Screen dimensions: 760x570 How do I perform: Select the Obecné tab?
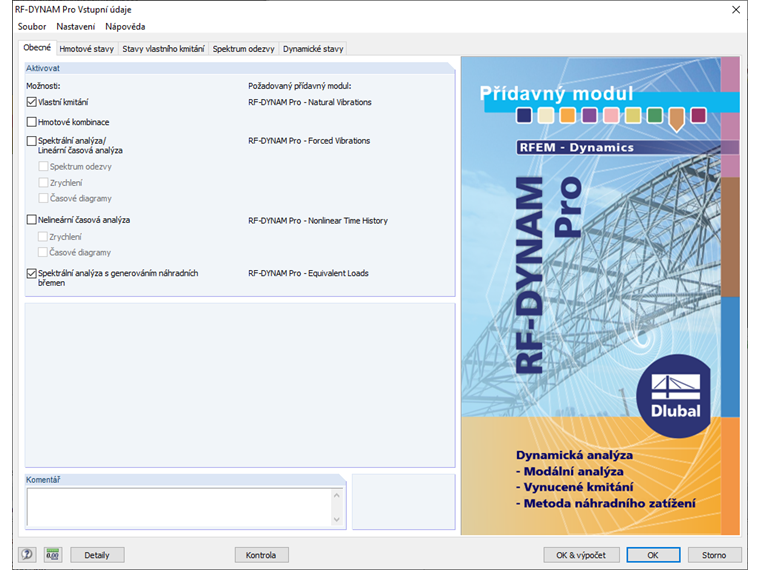pos(37,48)
